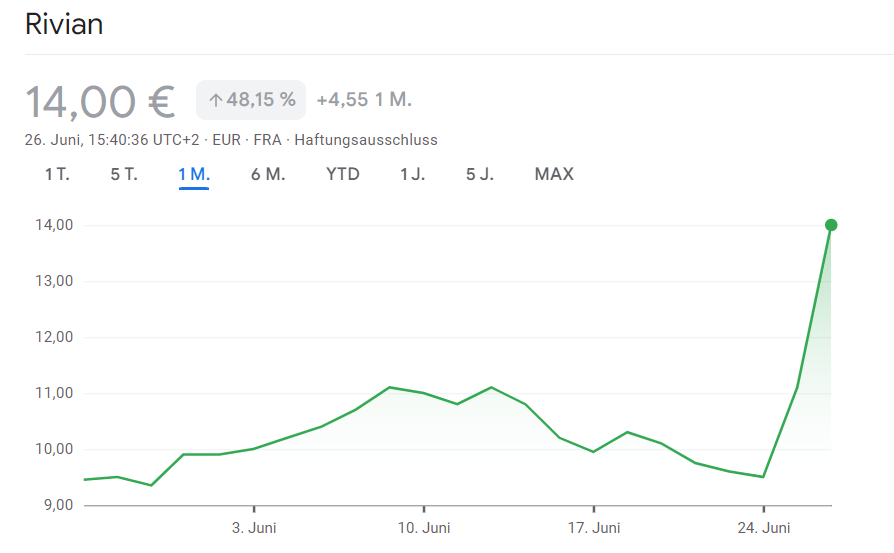
Task: Switch to the 5 T. range tab
Action: [x=124, y=174]
